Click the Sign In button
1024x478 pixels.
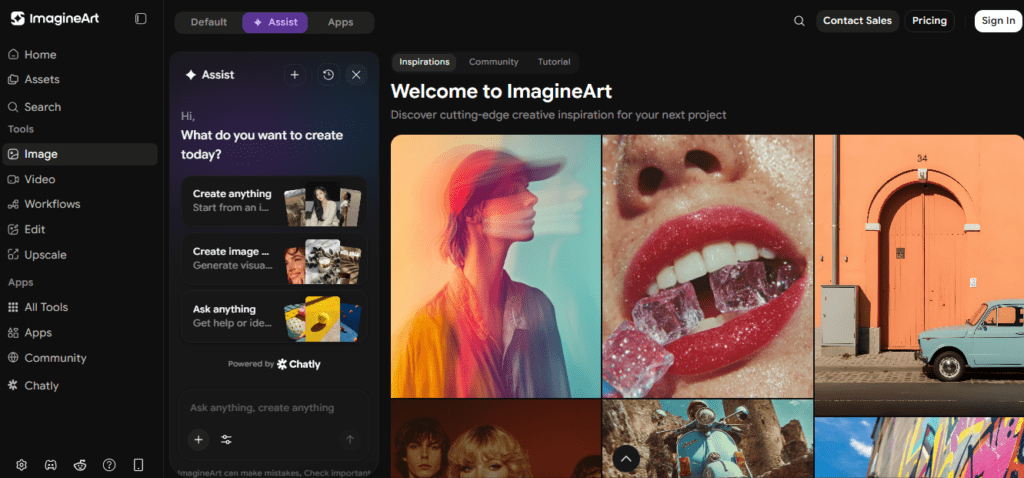pyautogui.click(x=998, y=21)
